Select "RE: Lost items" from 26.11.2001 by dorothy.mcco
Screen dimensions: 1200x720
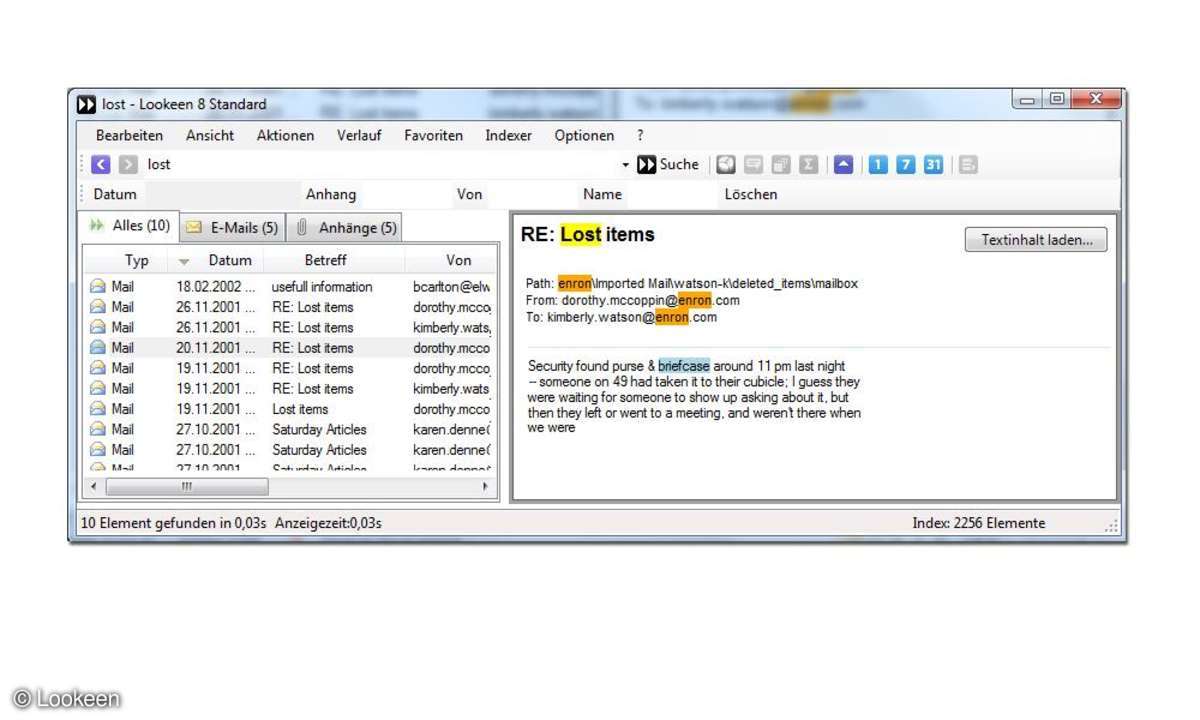313,307
